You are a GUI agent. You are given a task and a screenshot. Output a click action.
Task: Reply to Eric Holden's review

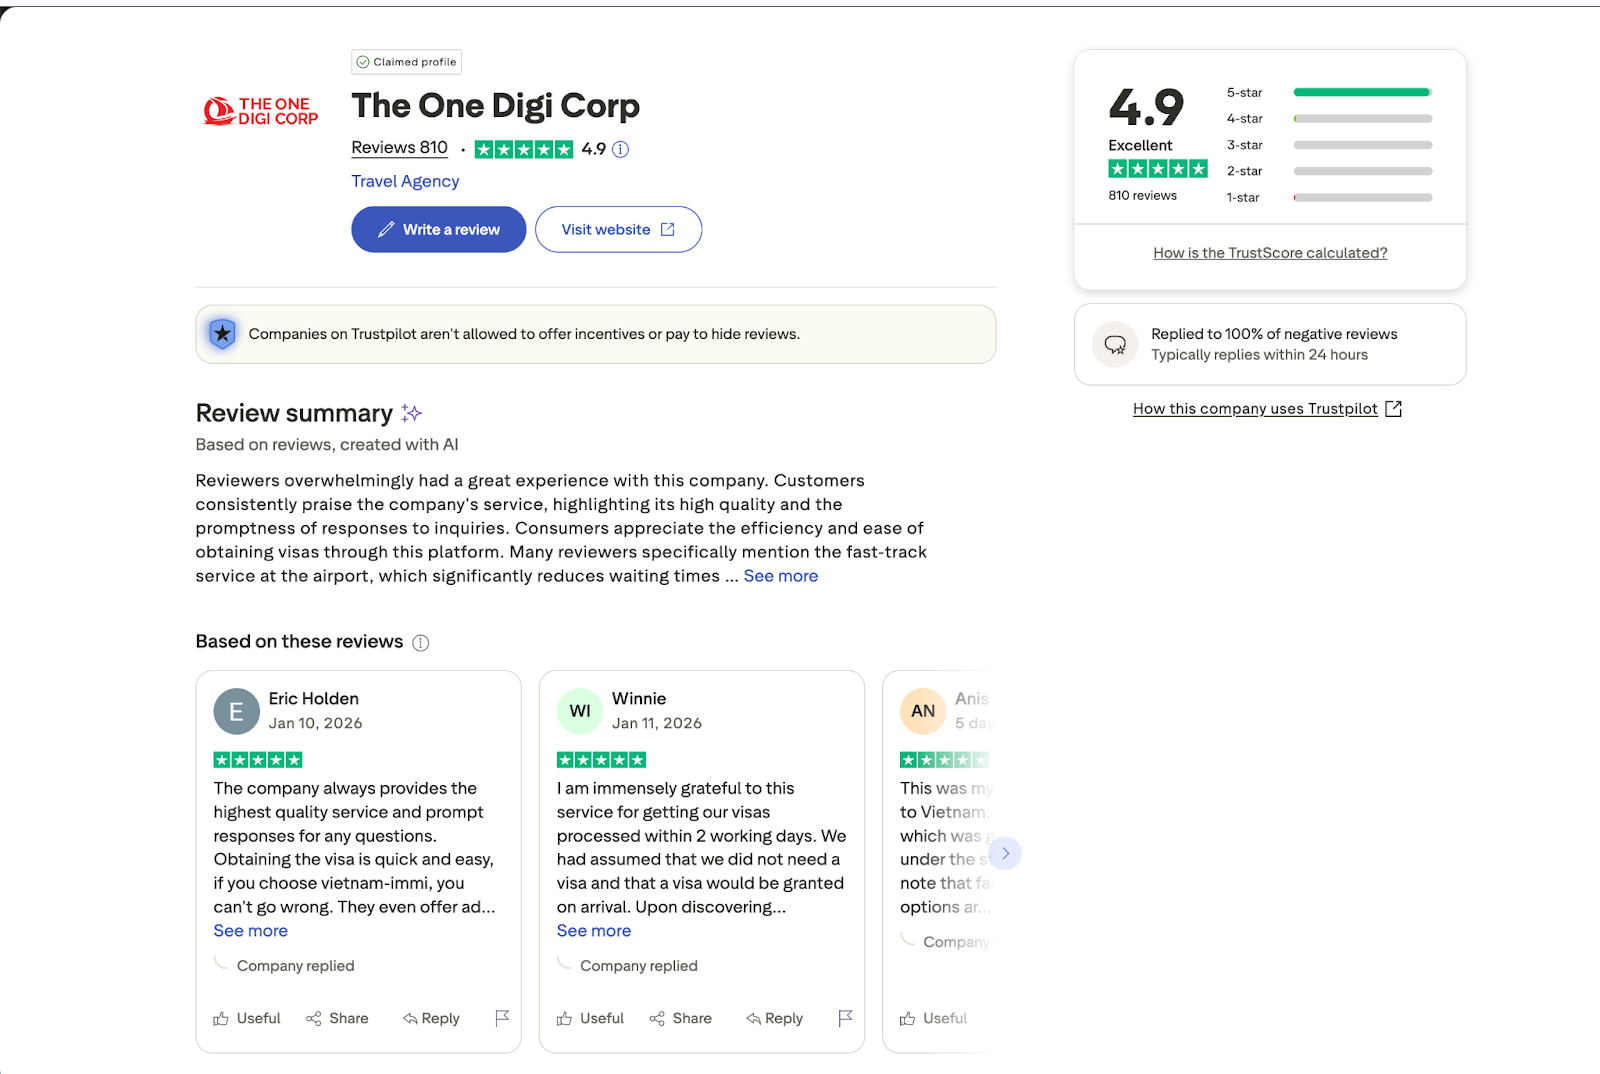click(x=431, y=1018)
